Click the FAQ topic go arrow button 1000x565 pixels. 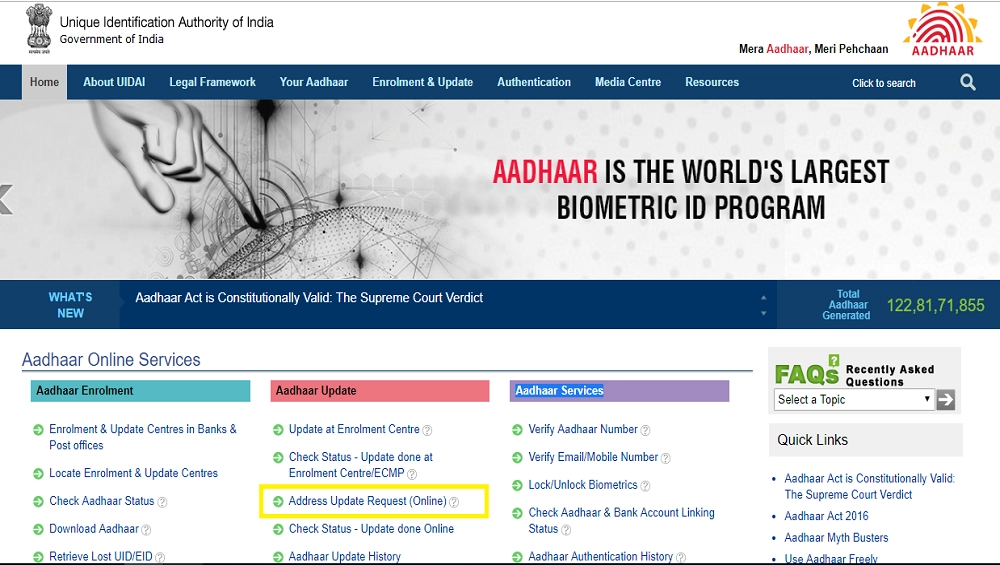point(946,400)
